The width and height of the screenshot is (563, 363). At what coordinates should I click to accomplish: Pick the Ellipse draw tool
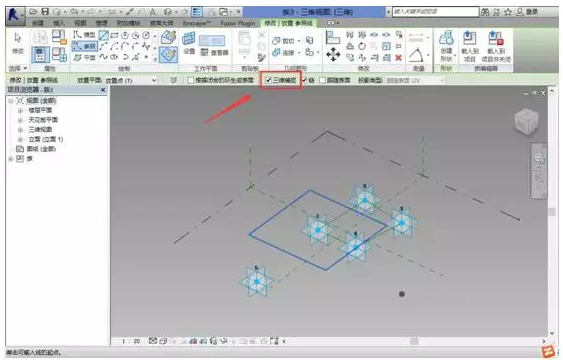tap(114, 57)
